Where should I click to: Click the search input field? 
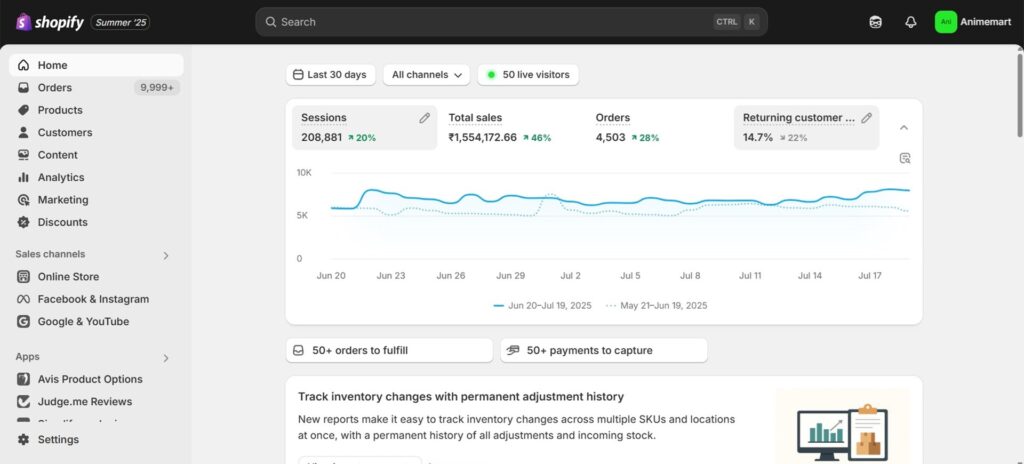click(490, 22)
